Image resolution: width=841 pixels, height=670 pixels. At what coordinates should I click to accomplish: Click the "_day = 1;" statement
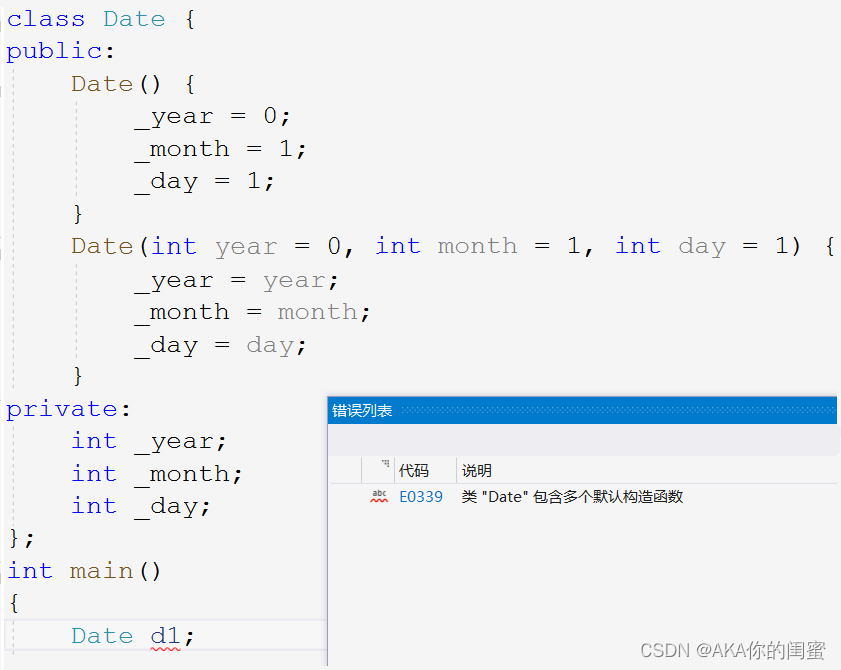(204, 182)
